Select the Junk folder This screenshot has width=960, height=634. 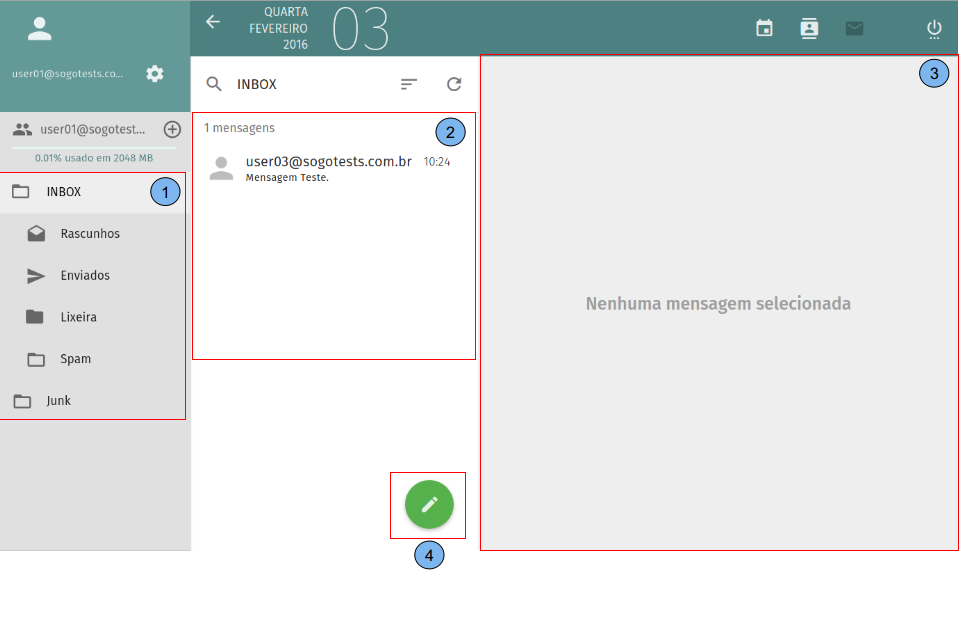click(x=58, y=401)
